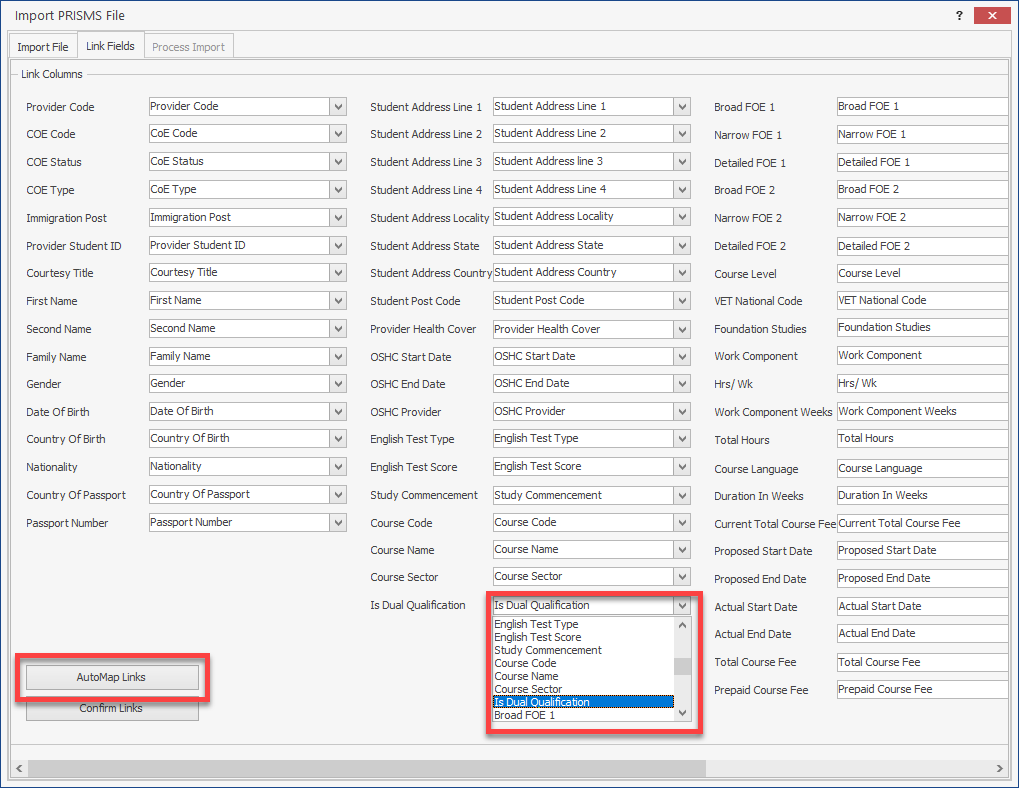Click the AutoMap Links button
The image size is (1019, 788).
[111, 677]
